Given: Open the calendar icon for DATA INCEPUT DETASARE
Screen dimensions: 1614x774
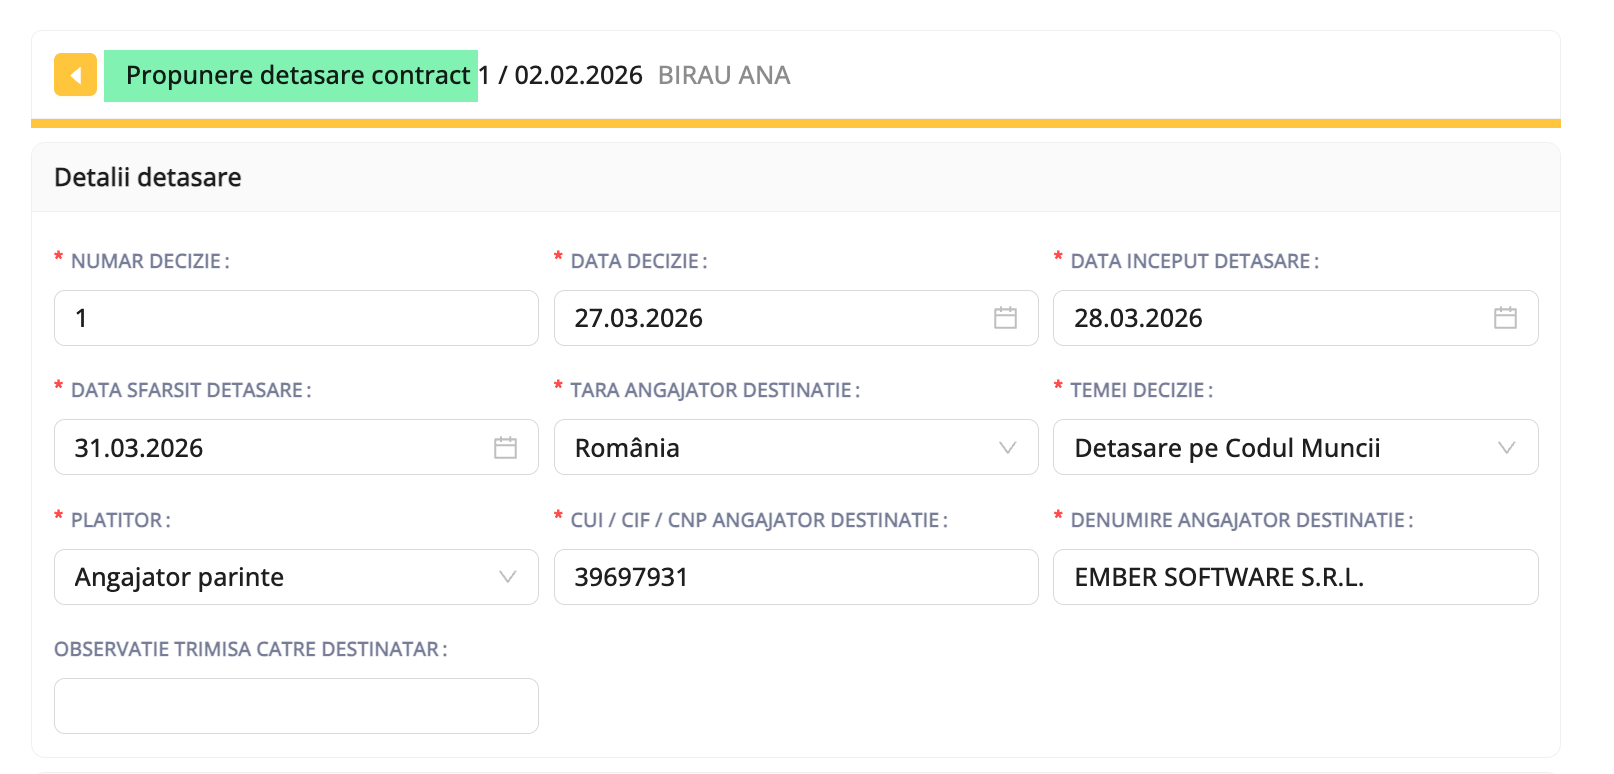Looking at the screenshot, I should pyautogui.click(x=1505, y=318).
